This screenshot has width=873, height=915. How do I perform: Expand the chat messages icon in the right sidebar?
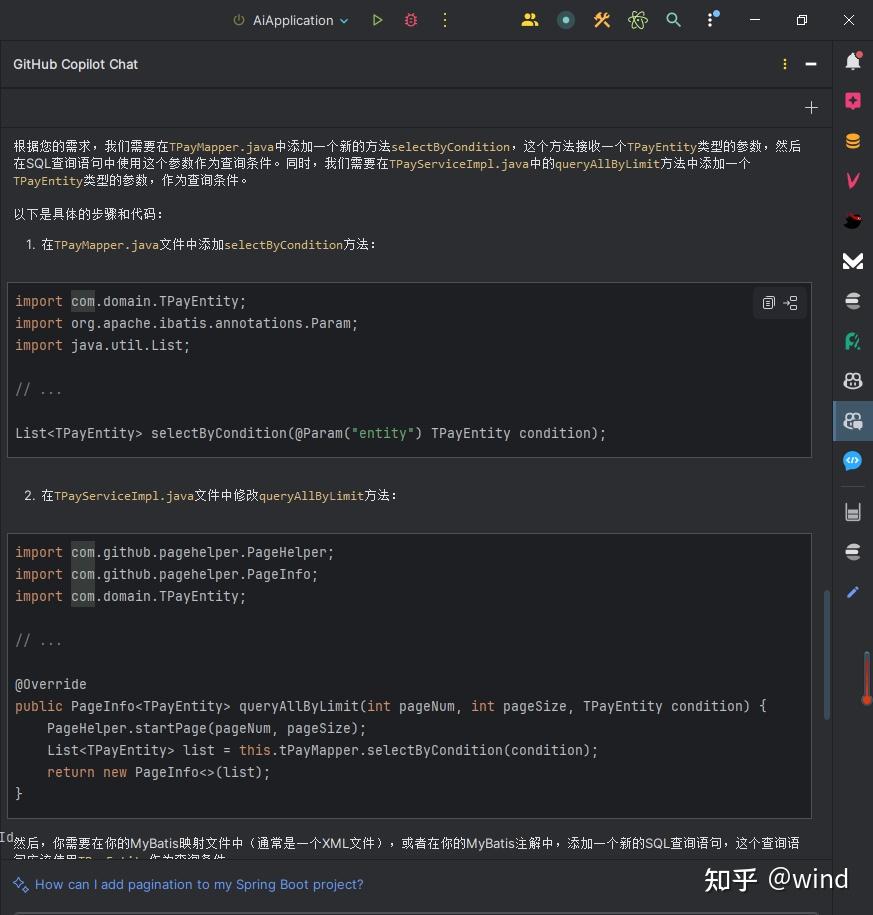[852, 461]
